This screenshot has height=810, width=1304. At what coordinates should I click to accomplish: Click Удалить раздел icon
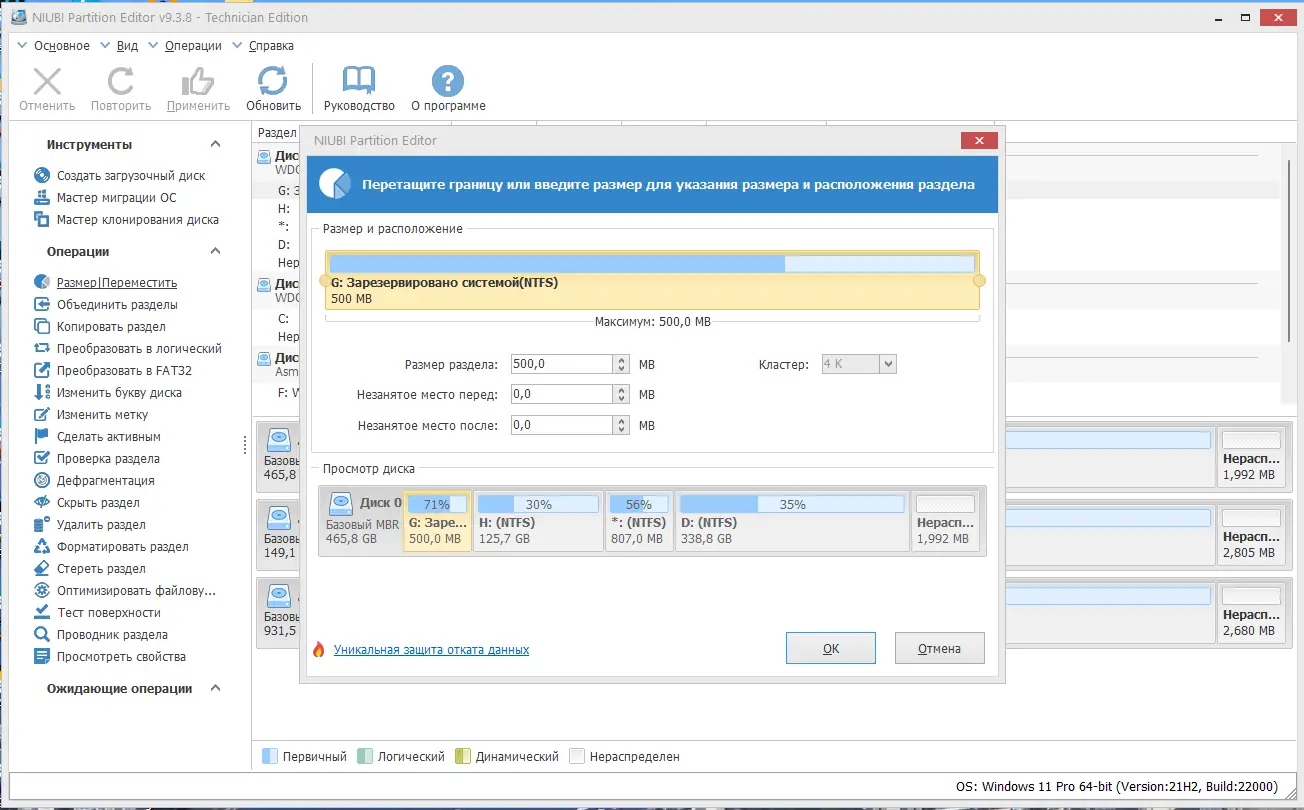coord(42,524)
